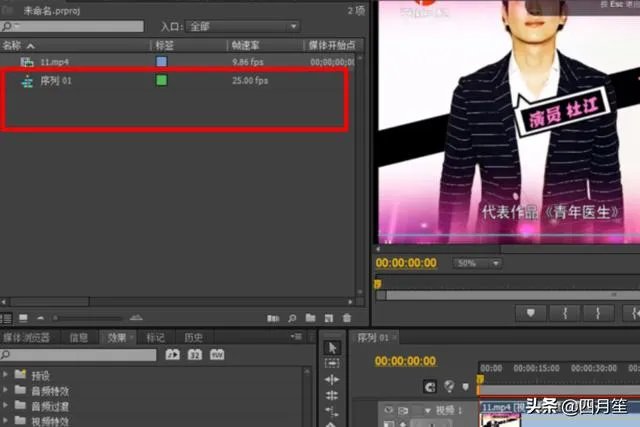The image size is (640, 427).
Task: Select the Ripple Edit tool
Action: coord(332,380)
